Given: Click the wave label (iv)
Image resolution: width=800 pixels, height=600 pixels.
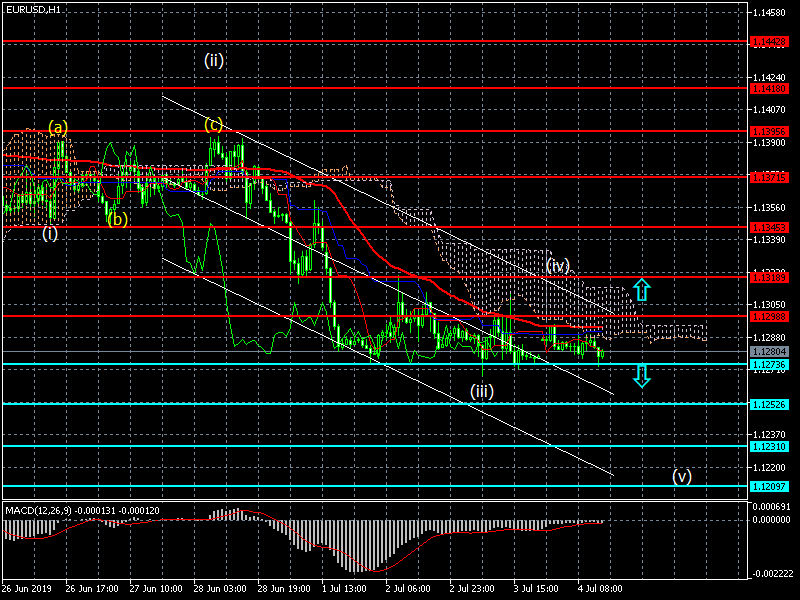Looking at the screenshot, I should coord(558,266).
